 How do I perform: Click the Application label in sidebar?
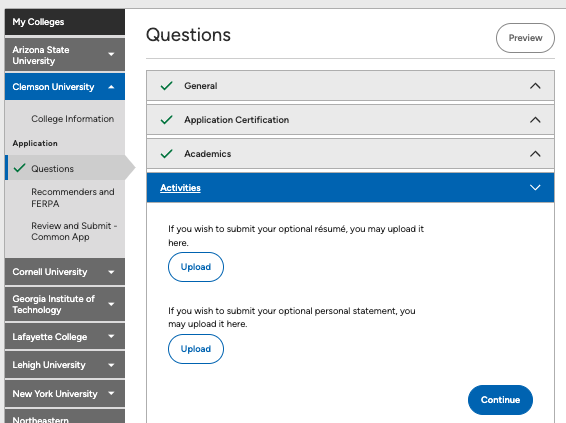(x=35, y=143)
